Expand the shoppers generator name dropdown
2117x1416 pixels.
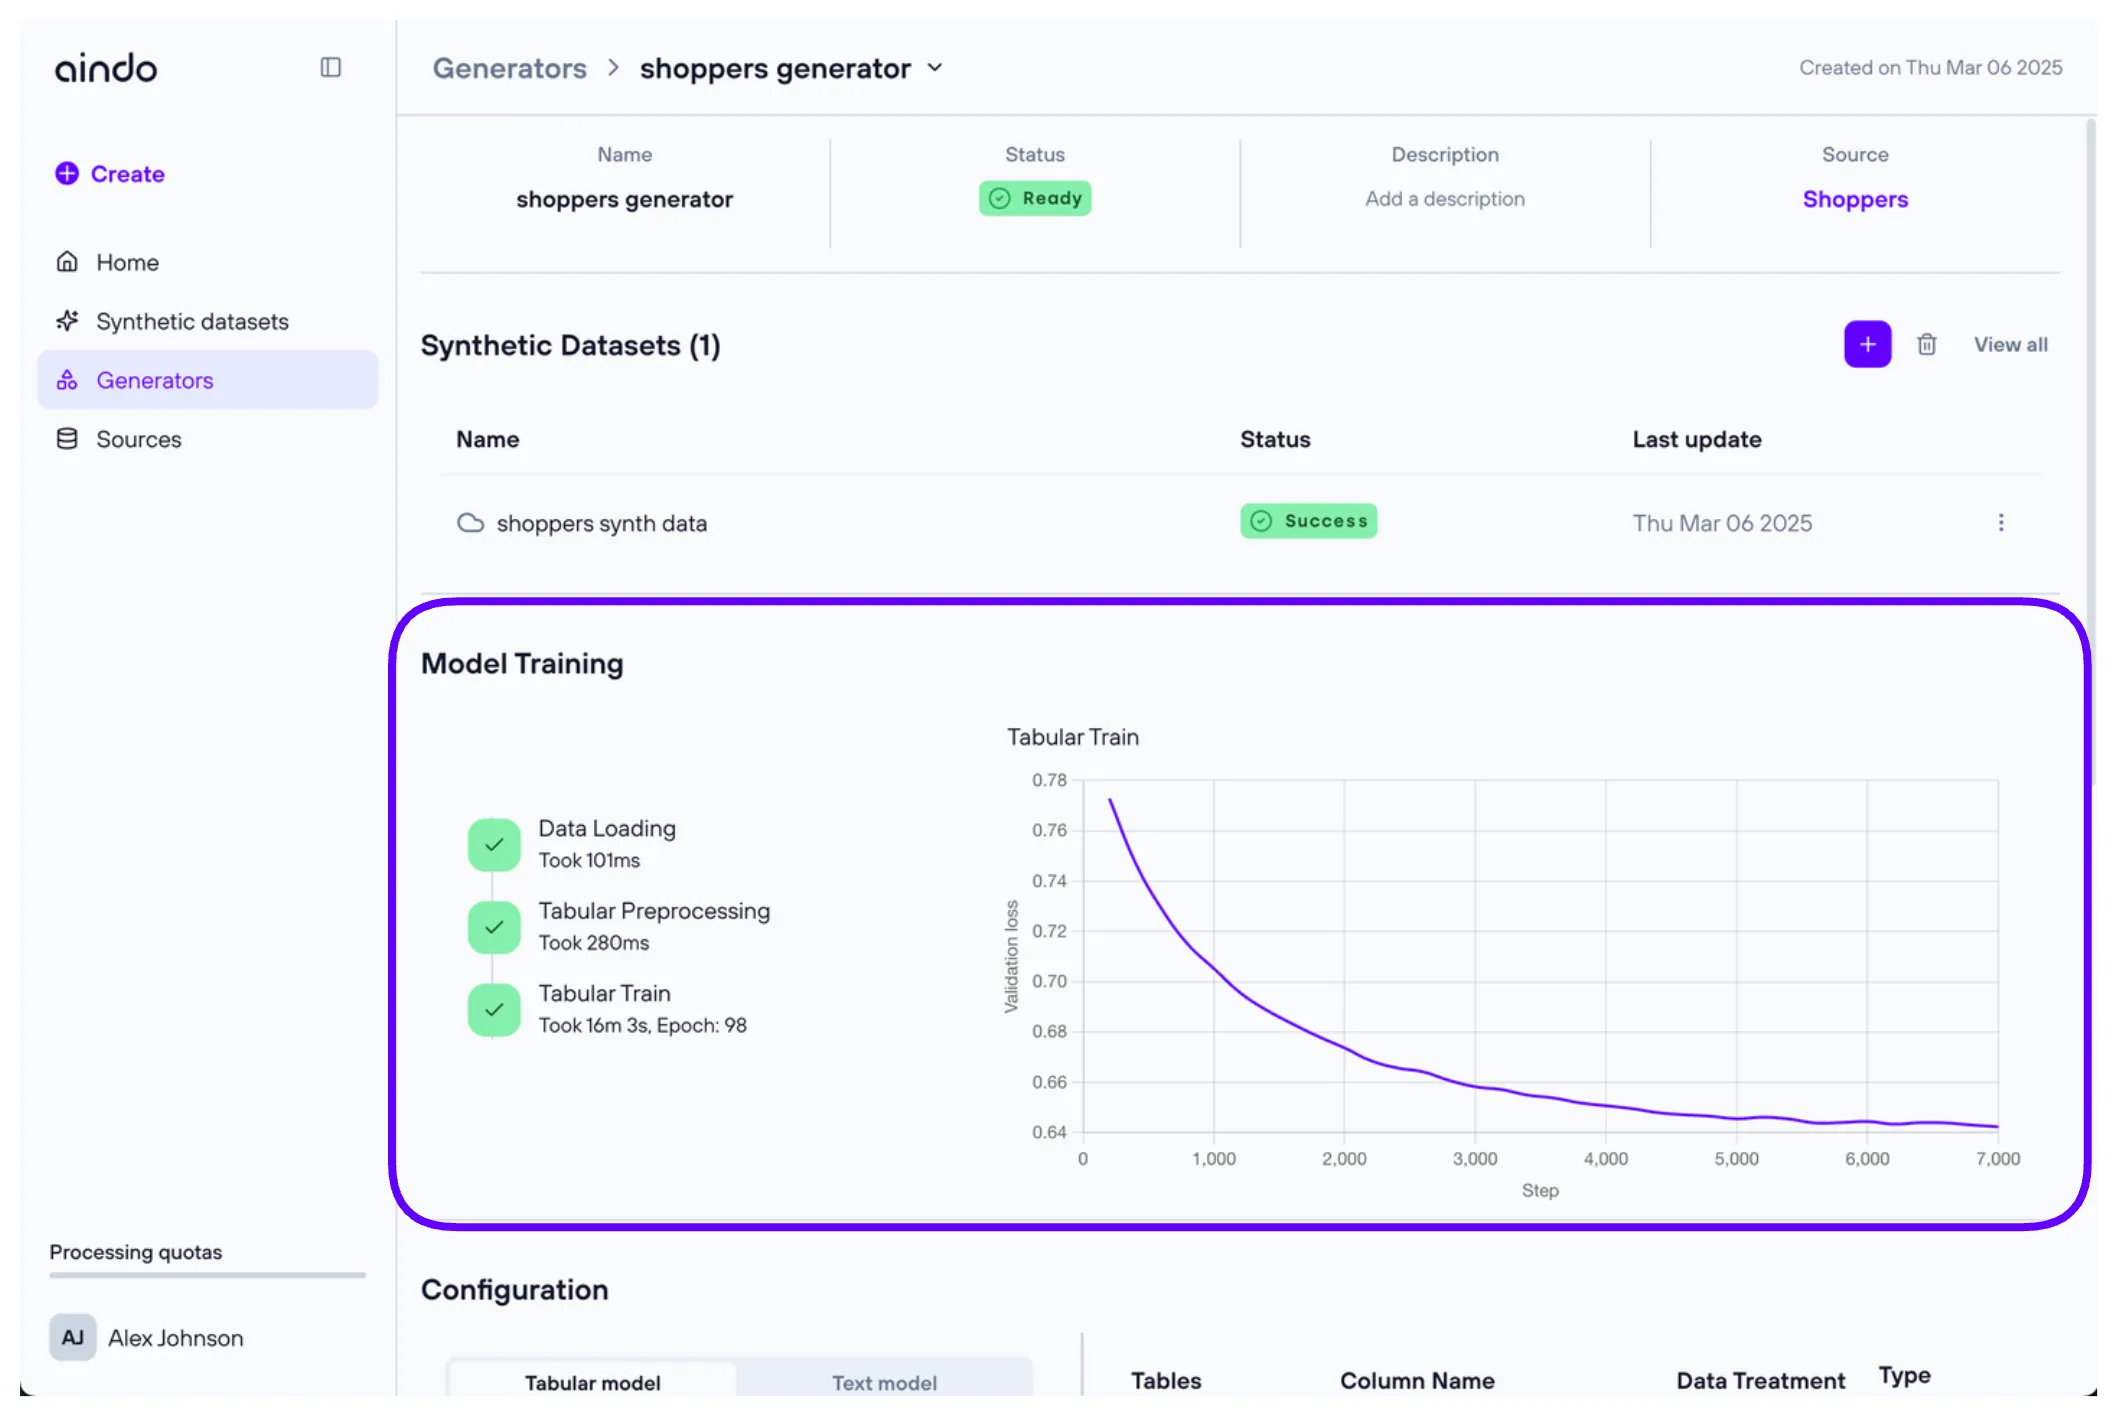point(935,68)
